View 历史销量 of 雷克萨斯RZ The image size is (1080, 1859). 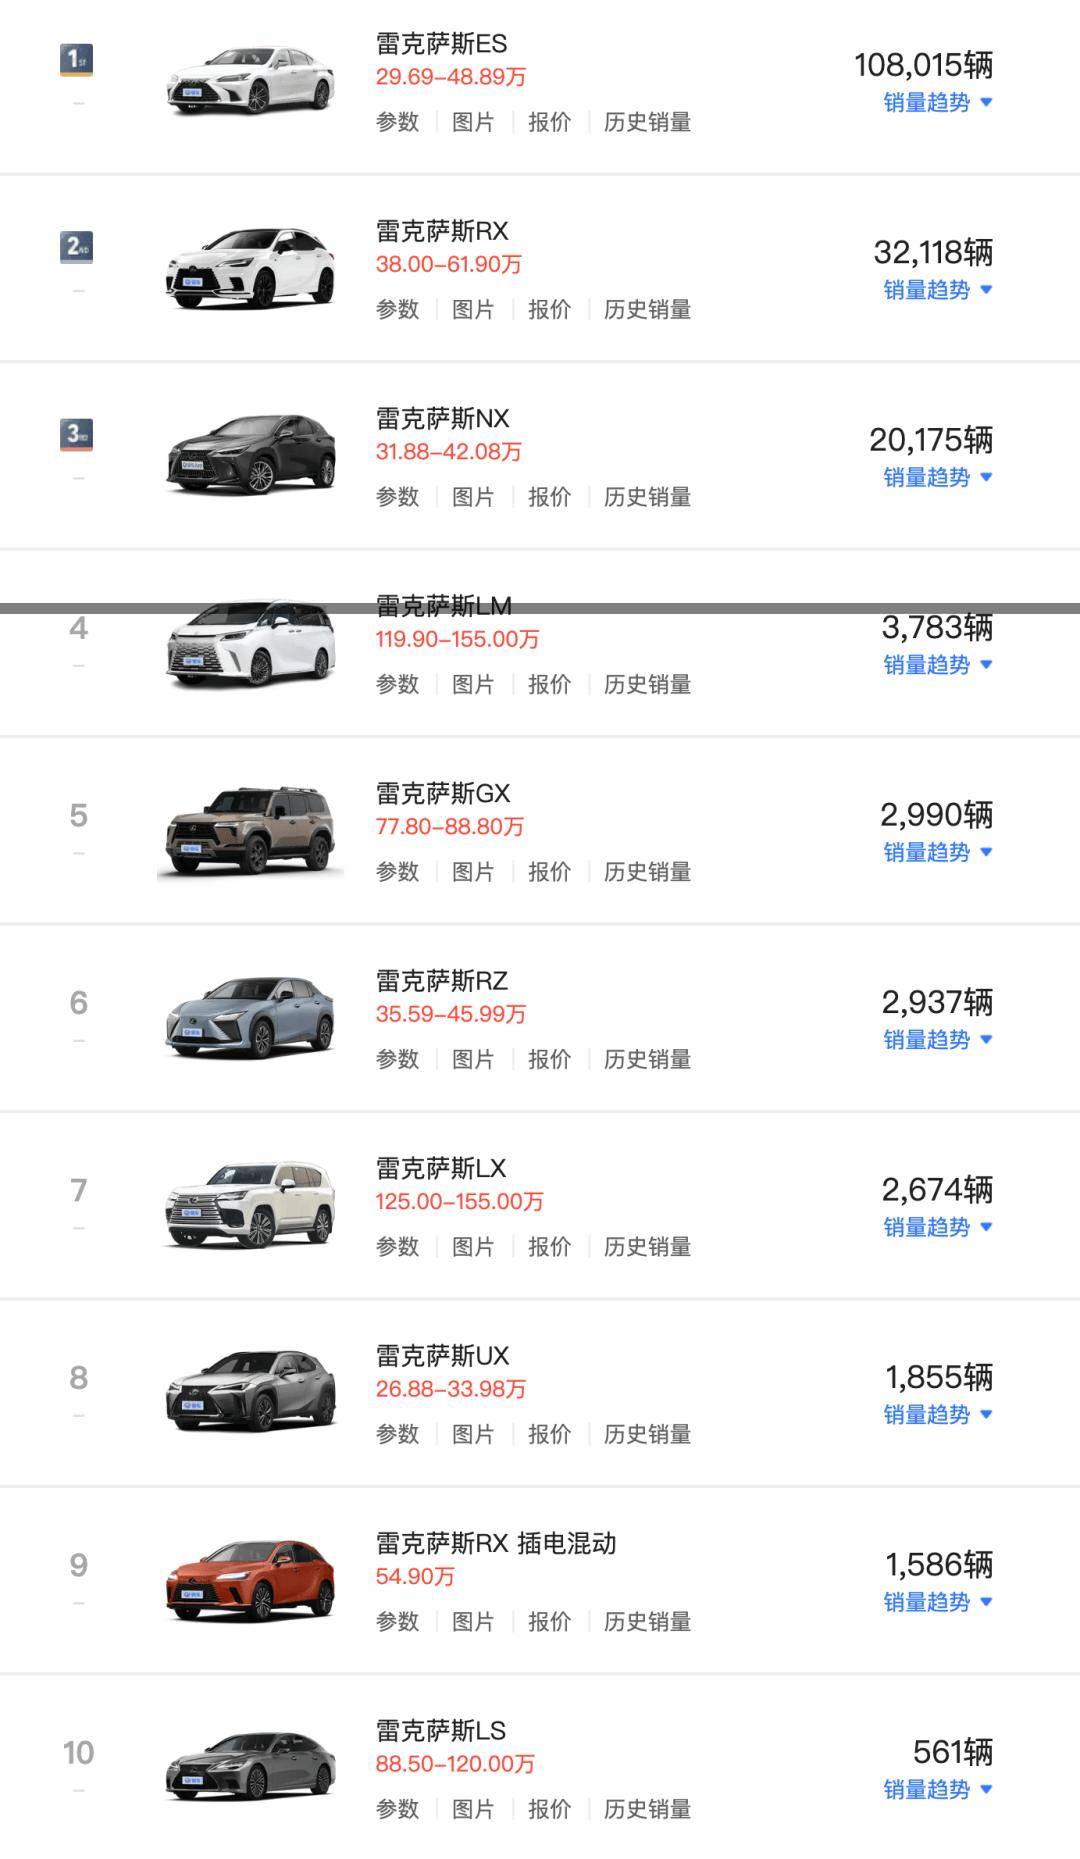(x=646, y=1059)
